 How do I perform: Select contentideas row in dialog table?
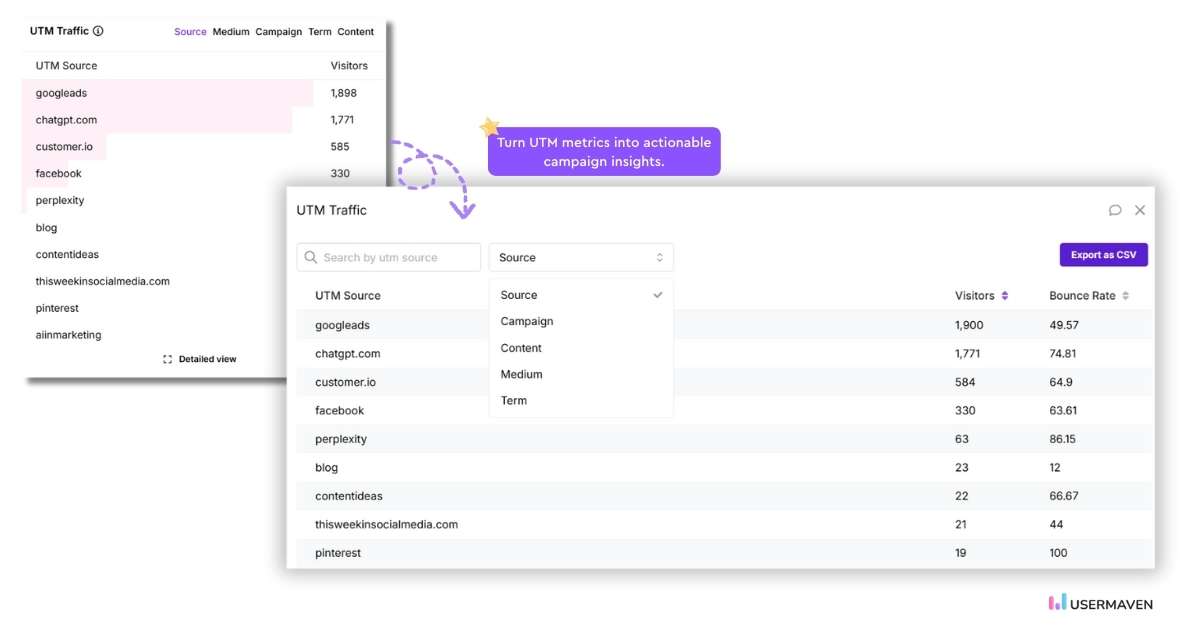click(x=725, y=496)
